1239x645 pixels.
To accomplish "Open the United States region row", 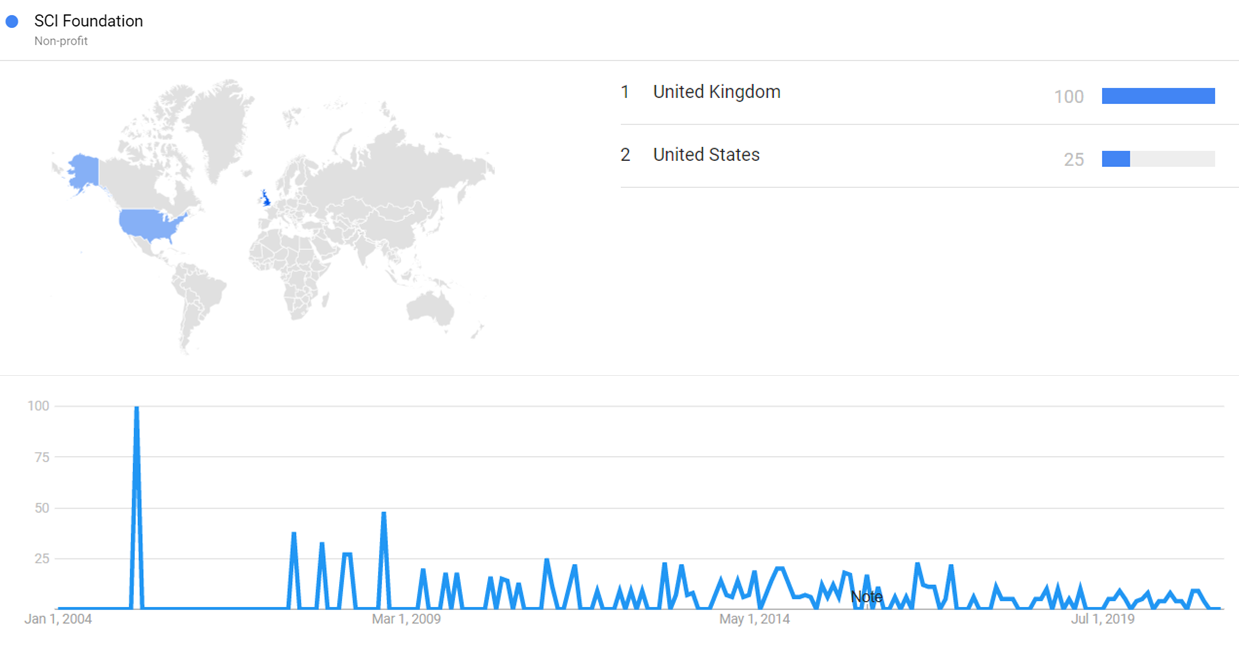I will [x=706, y=155].
